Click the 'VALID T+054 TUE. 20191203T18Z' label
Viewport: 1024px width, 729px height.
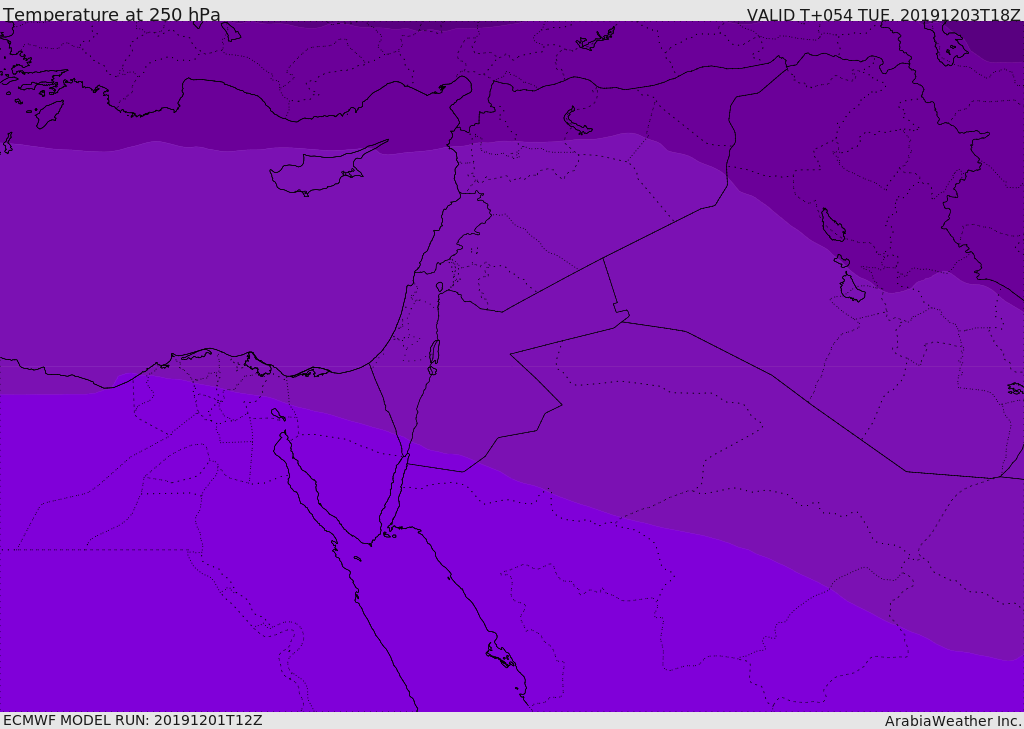[884, 15]
